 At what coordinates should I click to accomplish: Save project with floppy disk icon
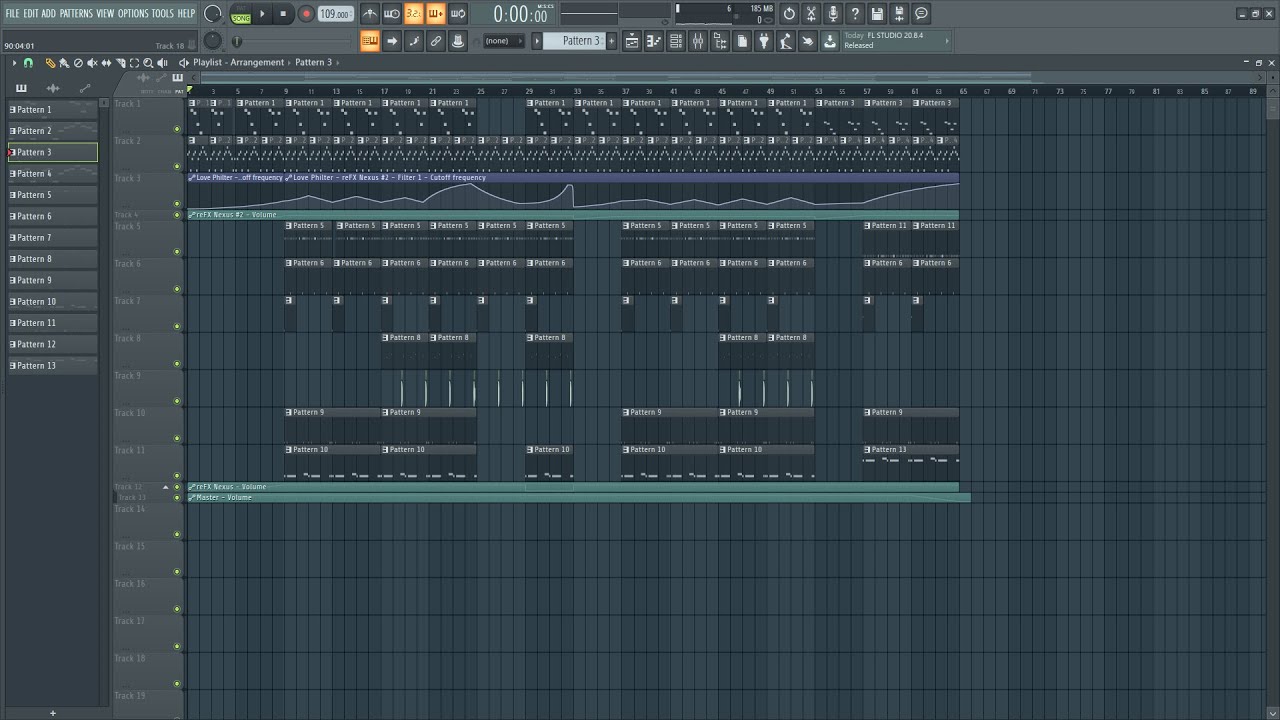[x=877, y=14]
